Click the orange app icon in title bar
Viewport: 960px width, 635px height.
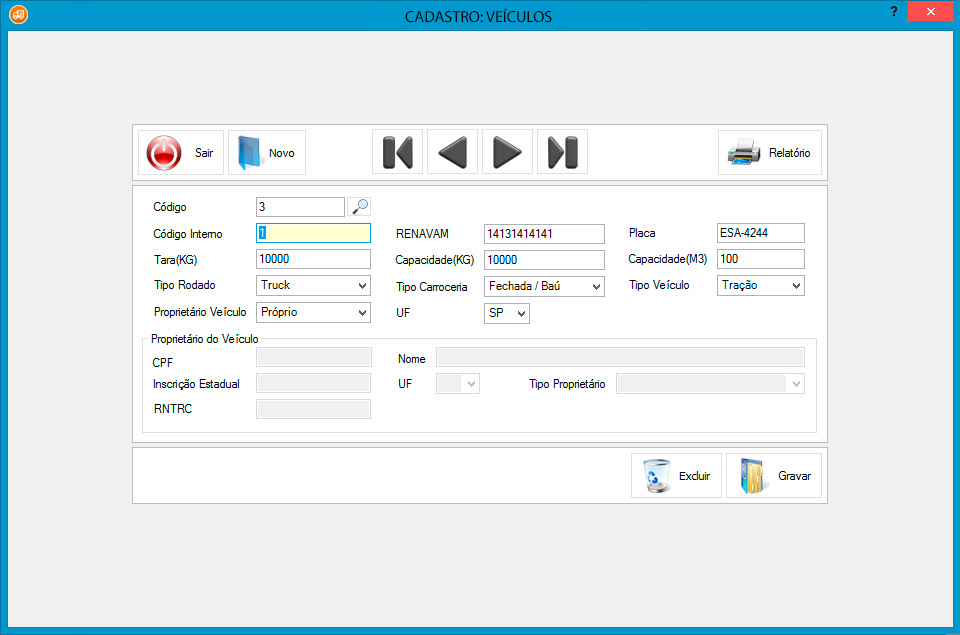[18, 14]
